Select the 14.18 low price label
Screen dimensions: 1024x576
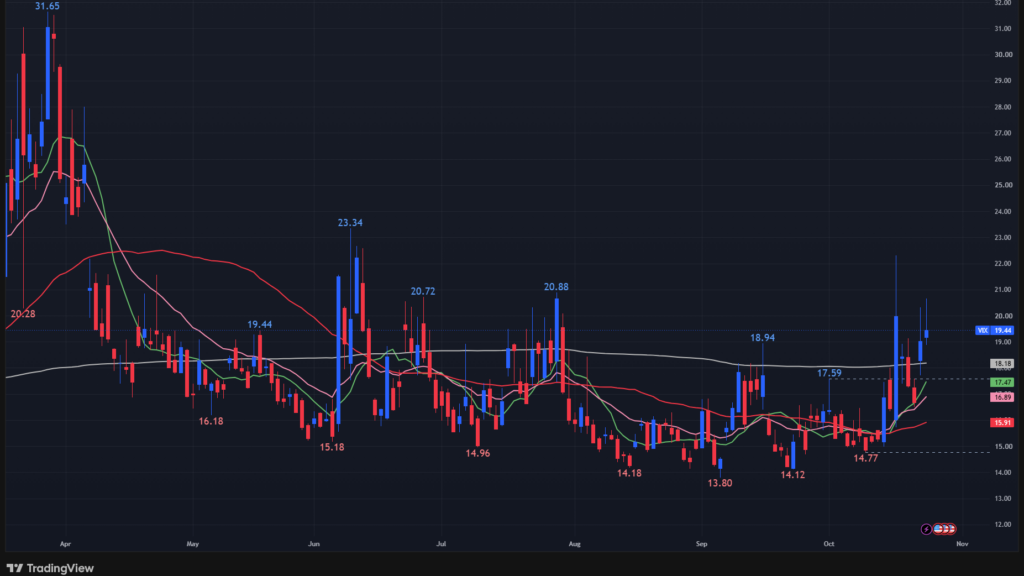[629, 473]
